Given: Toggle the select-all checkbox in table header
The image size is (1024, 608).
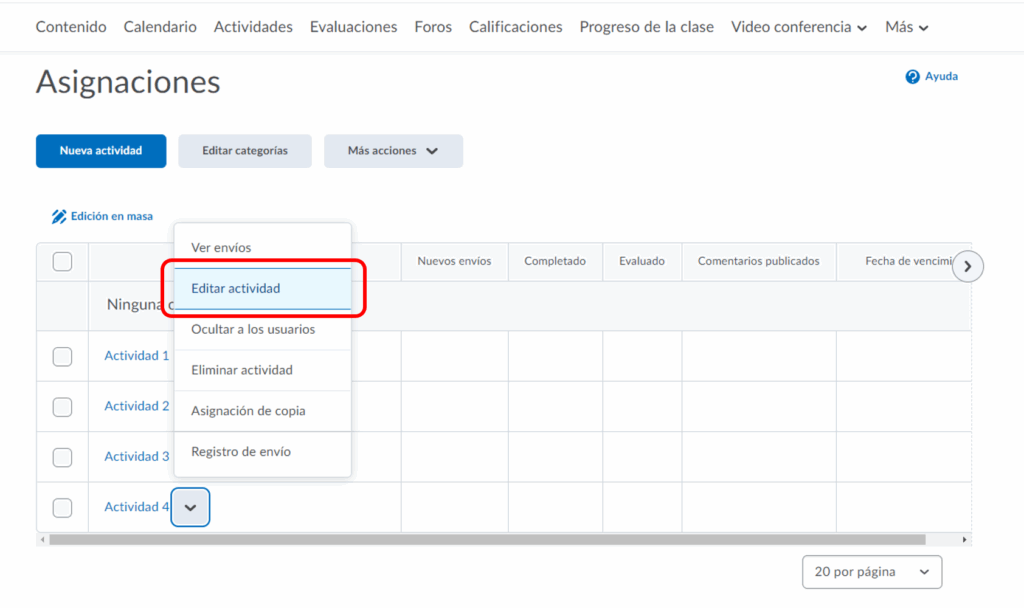Looking at the screenshot, I should coord(62,262).
